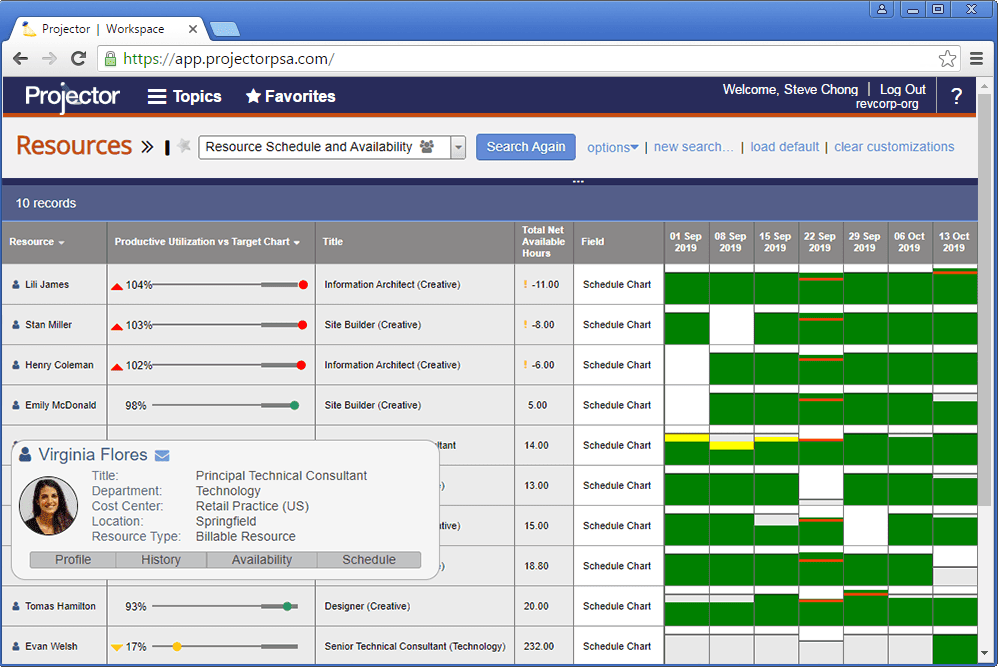Open the help question mark icon
This screenshot has width=1000, height=667.
coord(956,97)
